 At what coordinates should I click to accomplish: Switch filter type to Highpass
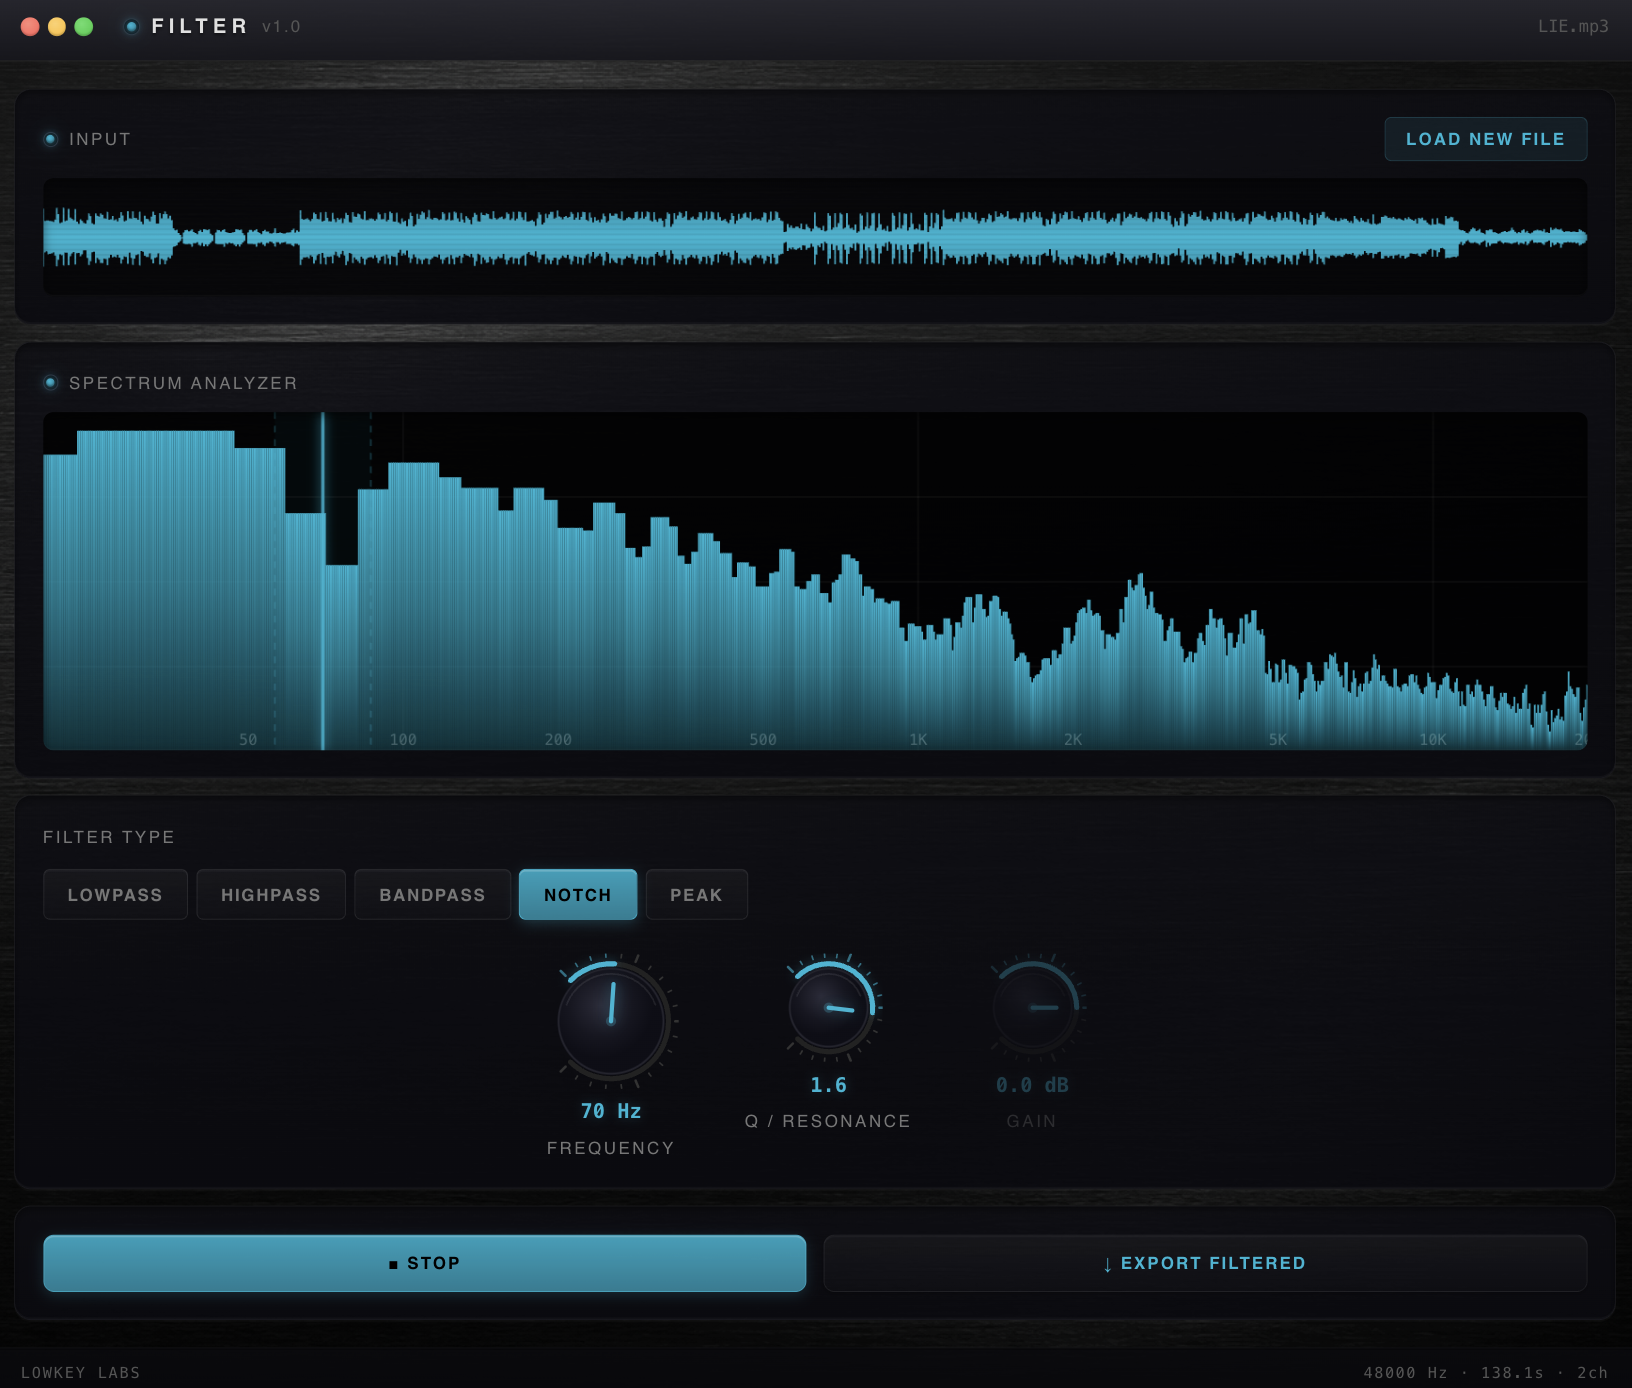tap(271, 895)
